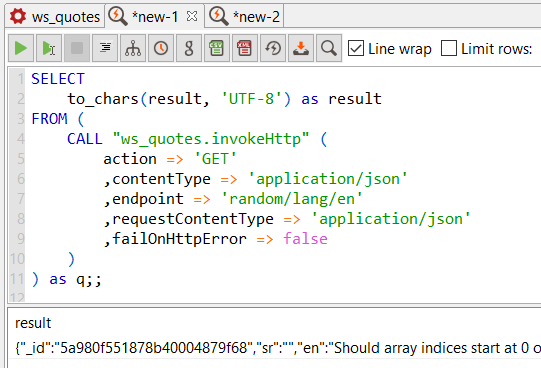The height and width of the screenshot is (368, 541).
Task: Click the false value on line 9
Action: [305, 239]
